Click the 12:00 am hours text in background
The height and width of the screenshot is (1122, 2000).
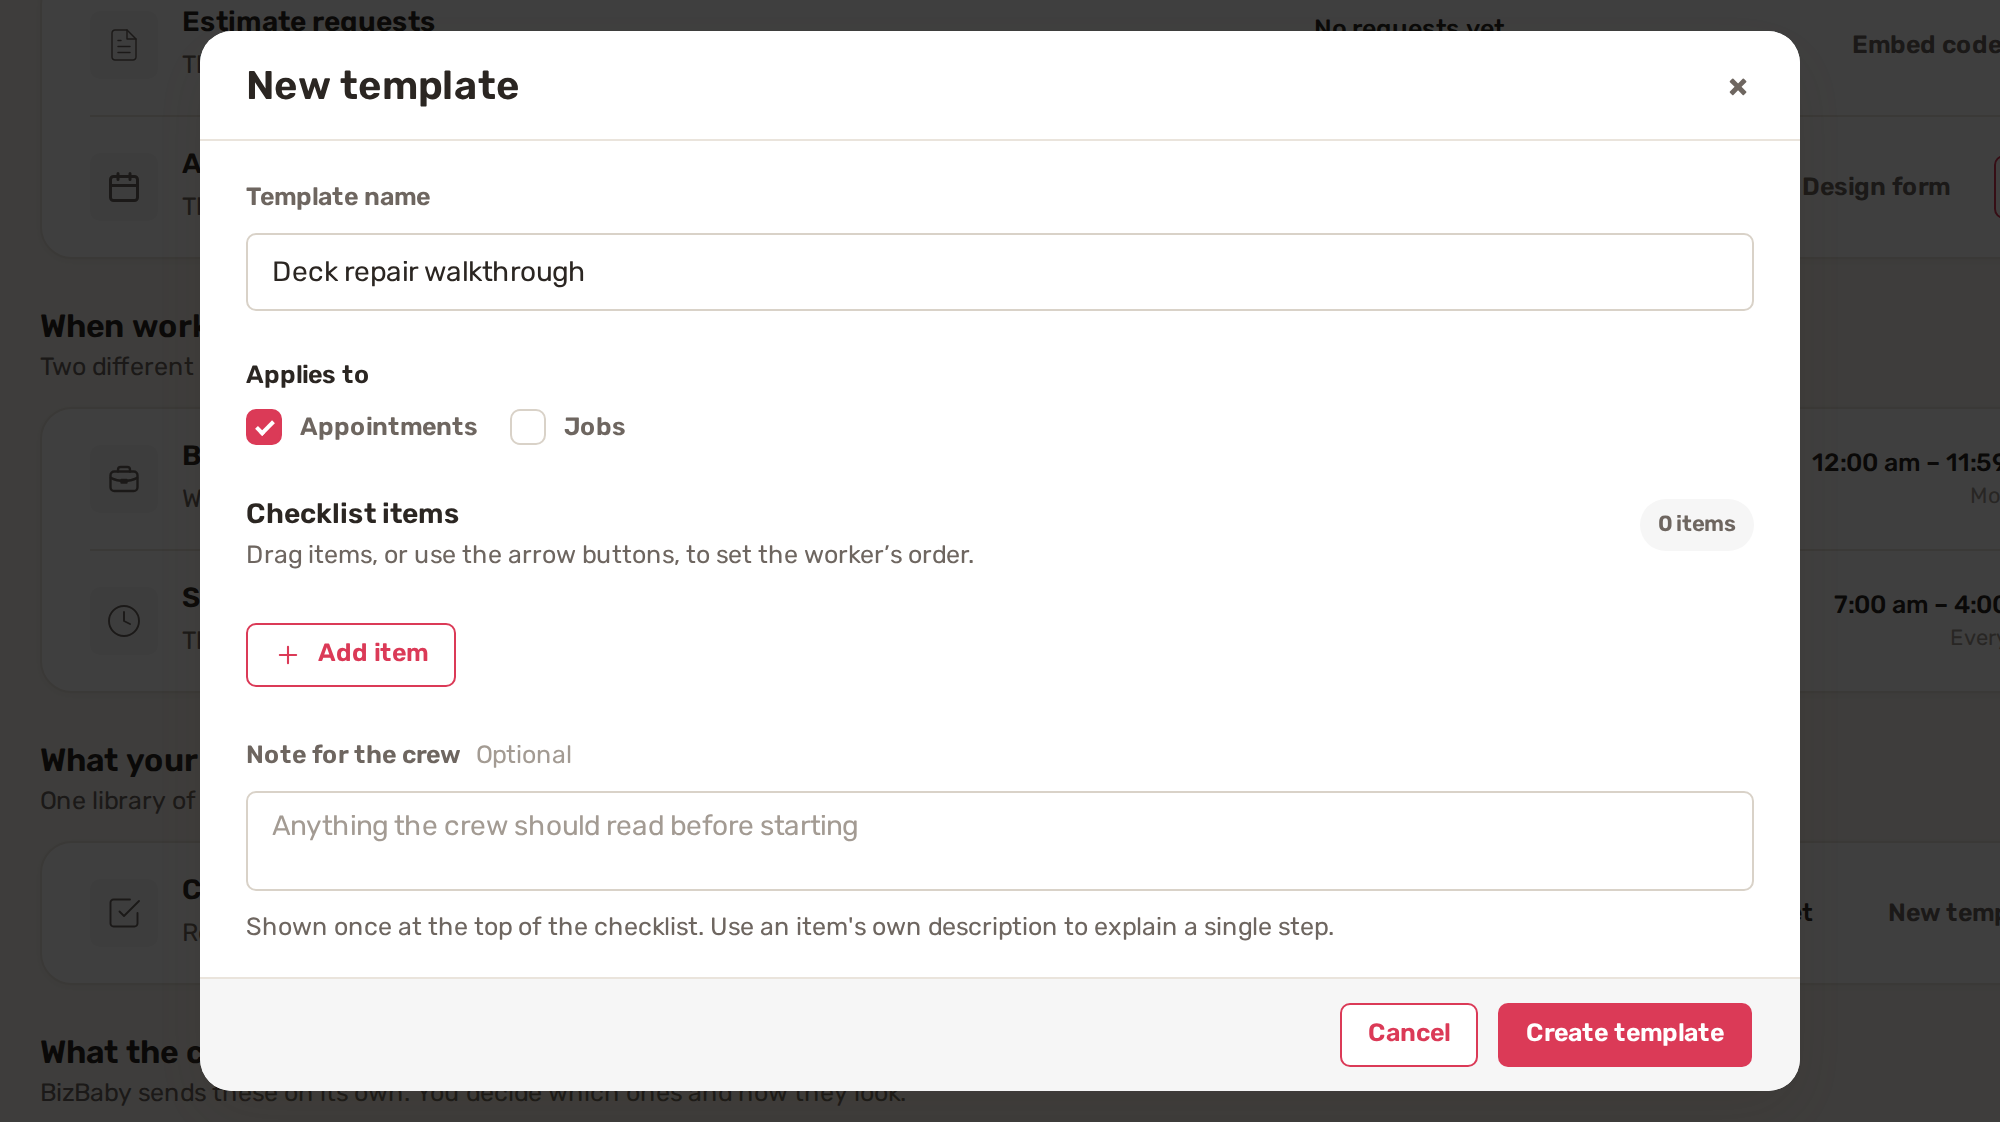pos(1905,463)
